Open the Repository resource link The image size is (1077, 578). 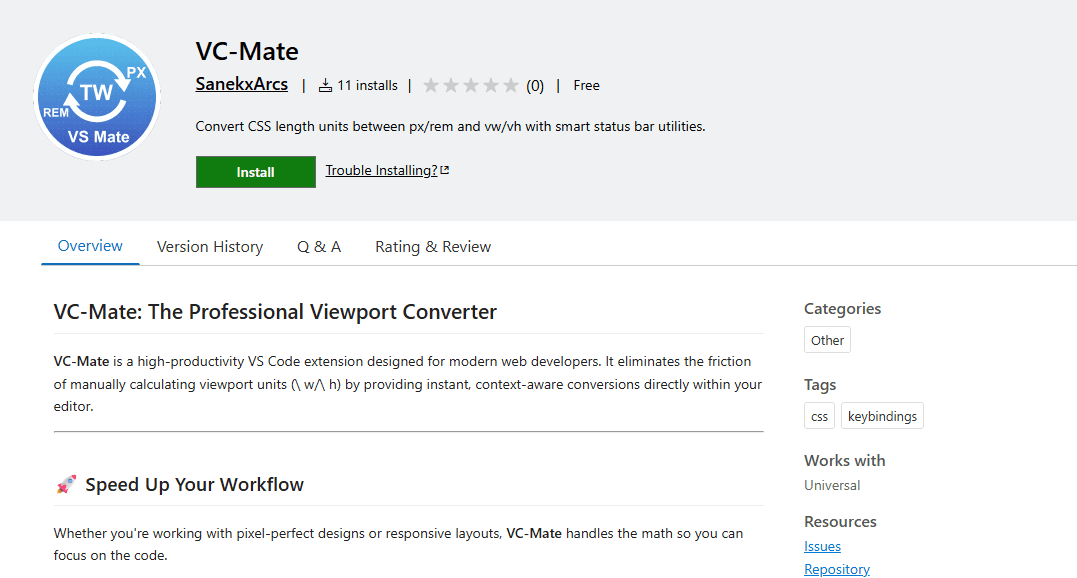[x=837, y=569]
